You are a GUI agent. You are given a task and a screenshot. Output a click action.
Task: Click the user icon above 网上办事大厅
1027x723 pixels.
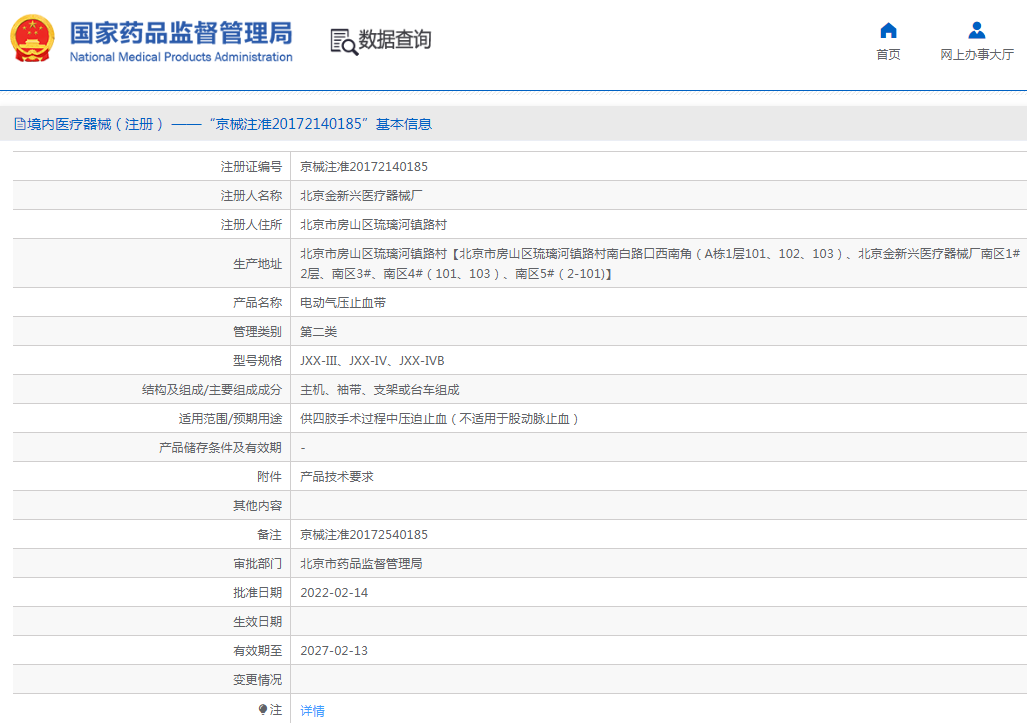(976, 30)
